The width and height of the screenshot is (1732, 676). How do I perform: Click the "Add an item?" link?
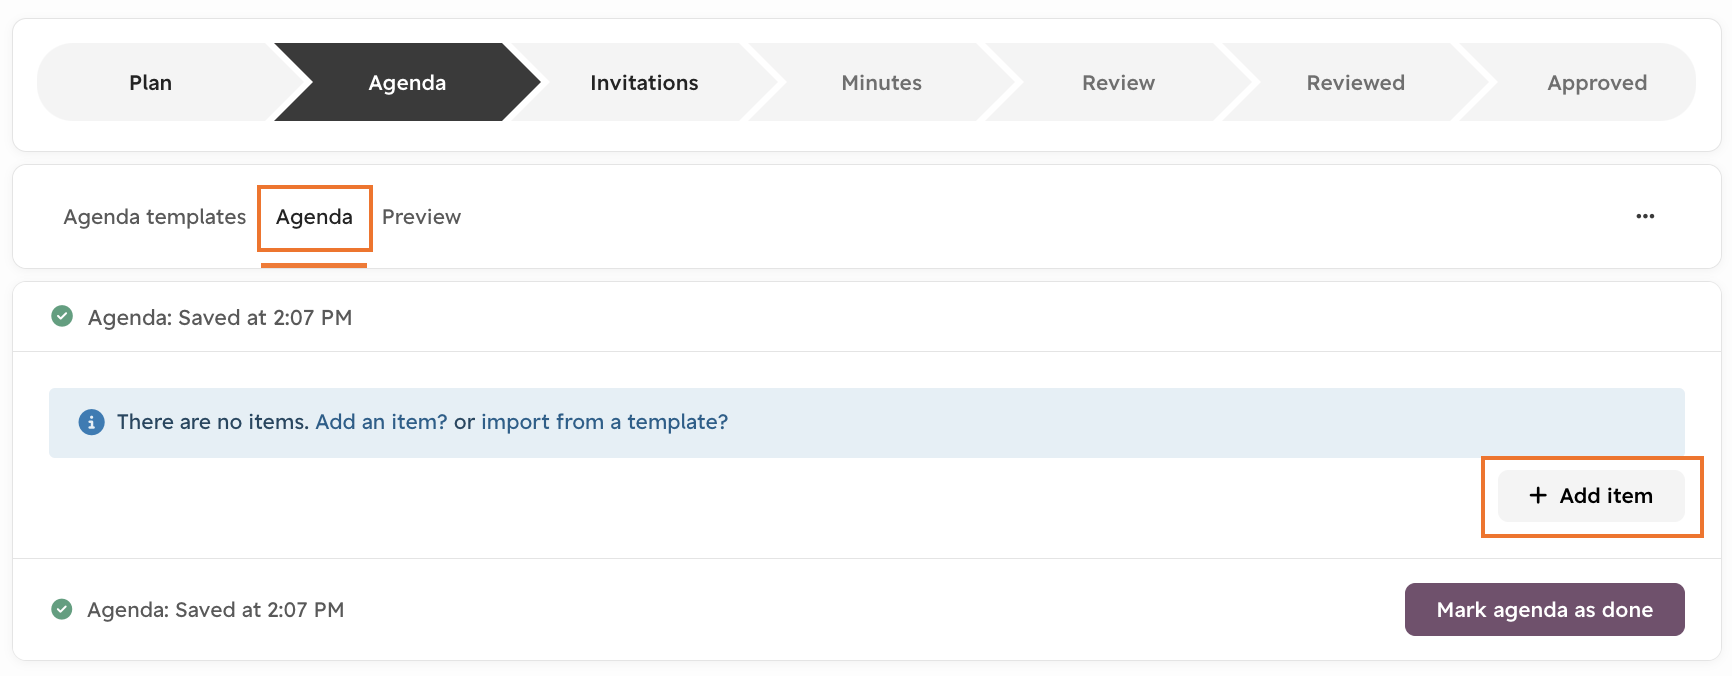[x=381, y=422]
